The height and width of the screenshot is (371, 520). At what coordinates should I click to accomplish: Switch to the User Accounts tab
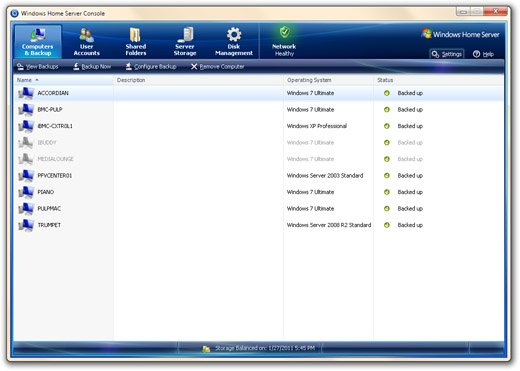point(87,41)
